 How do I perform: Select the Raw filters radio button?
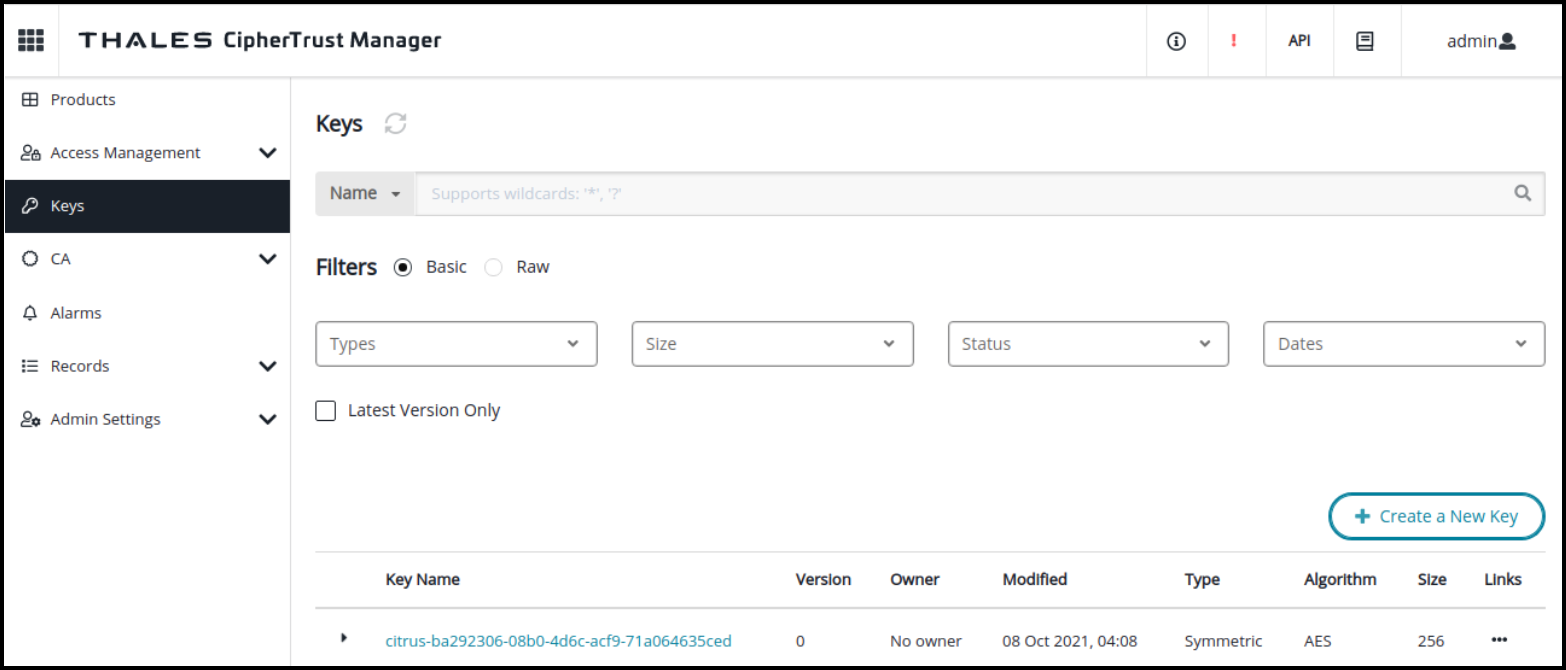493,267
